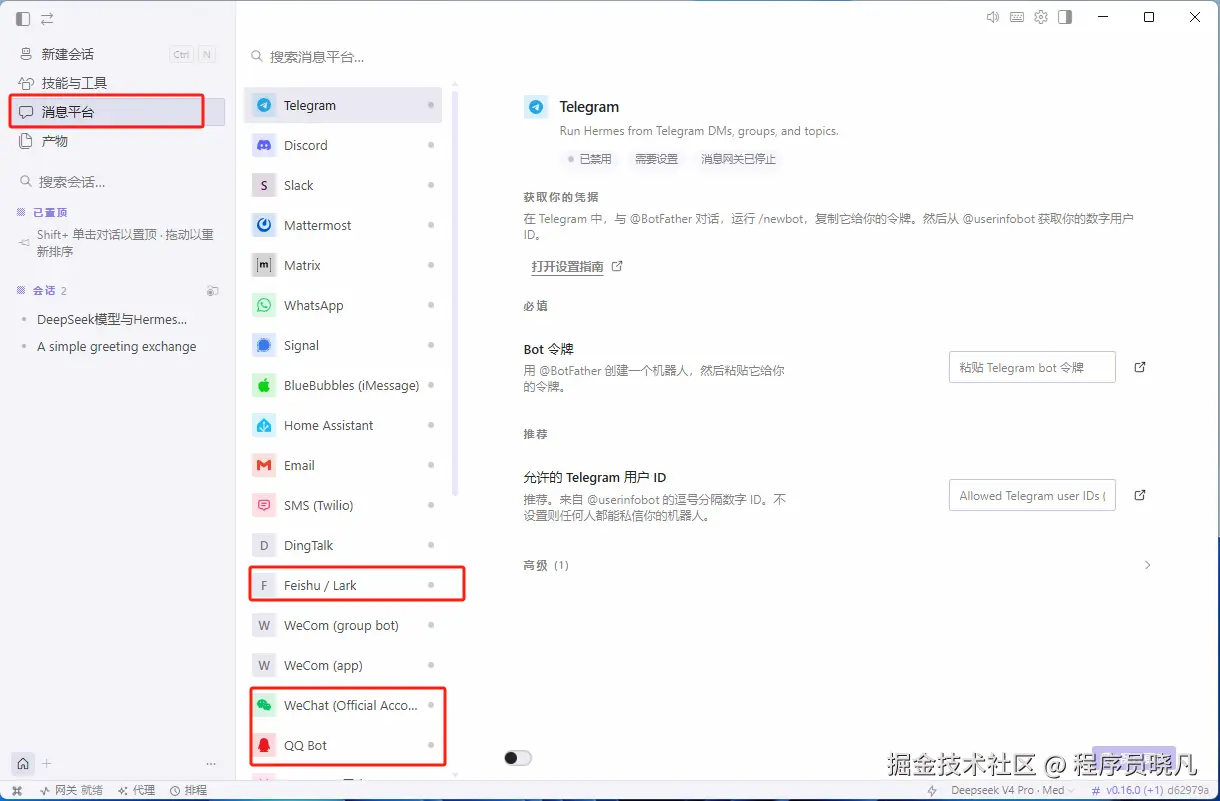
Task: Click the platform list vertical scrollbar
Action: coord(455,295)
